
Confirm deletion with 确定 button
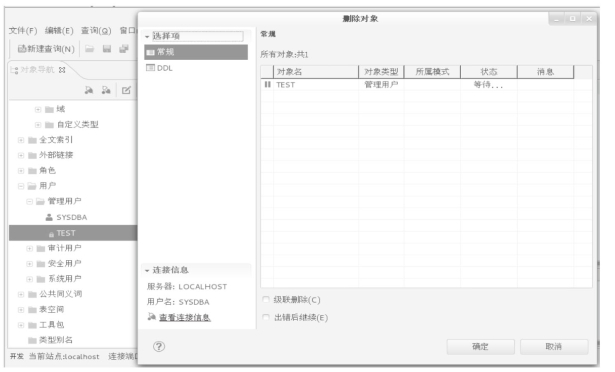[x=480, y=347]
